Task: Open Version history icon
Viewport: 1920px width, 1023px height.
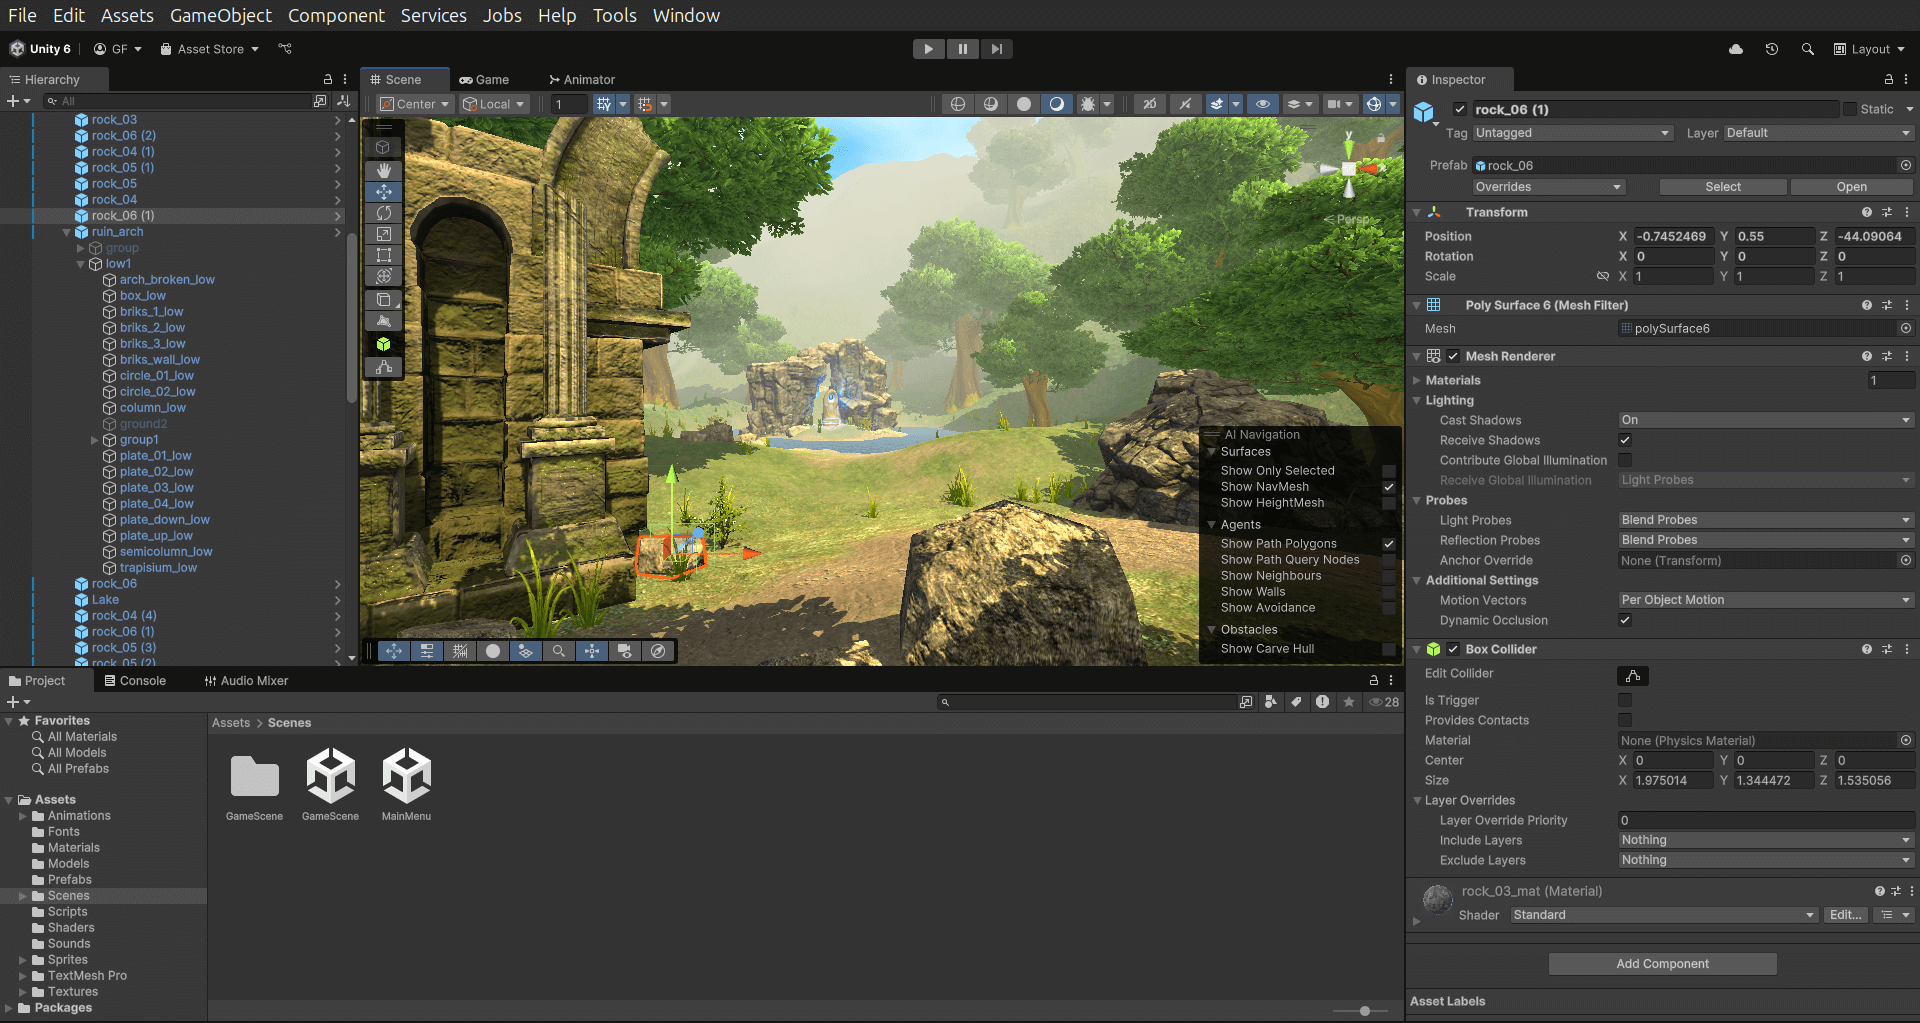Action: 1771,49
